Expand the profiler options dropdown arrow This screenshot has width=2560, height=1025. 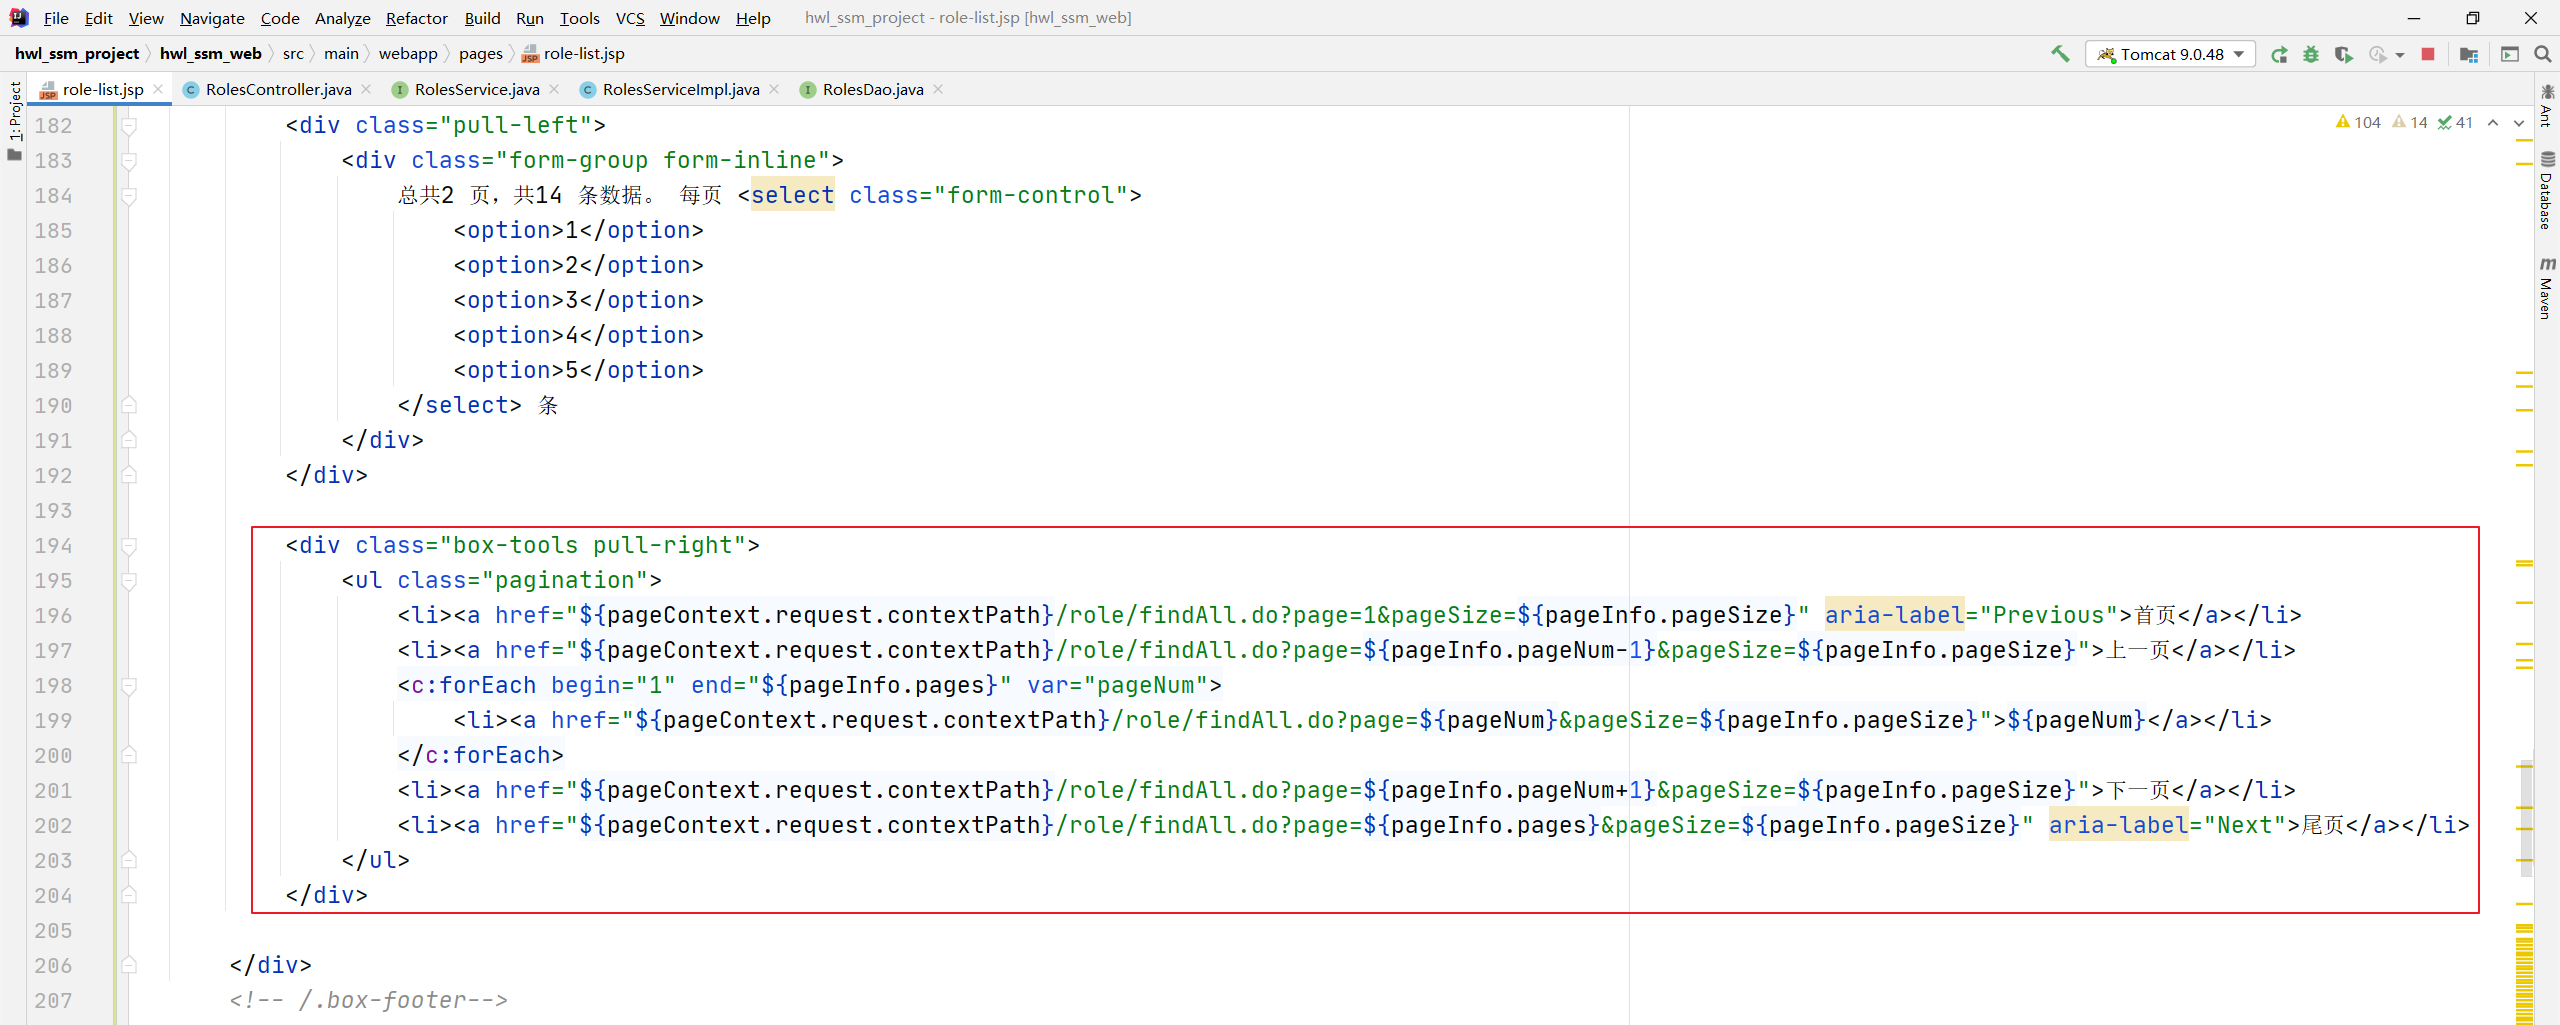(2400, 55)
